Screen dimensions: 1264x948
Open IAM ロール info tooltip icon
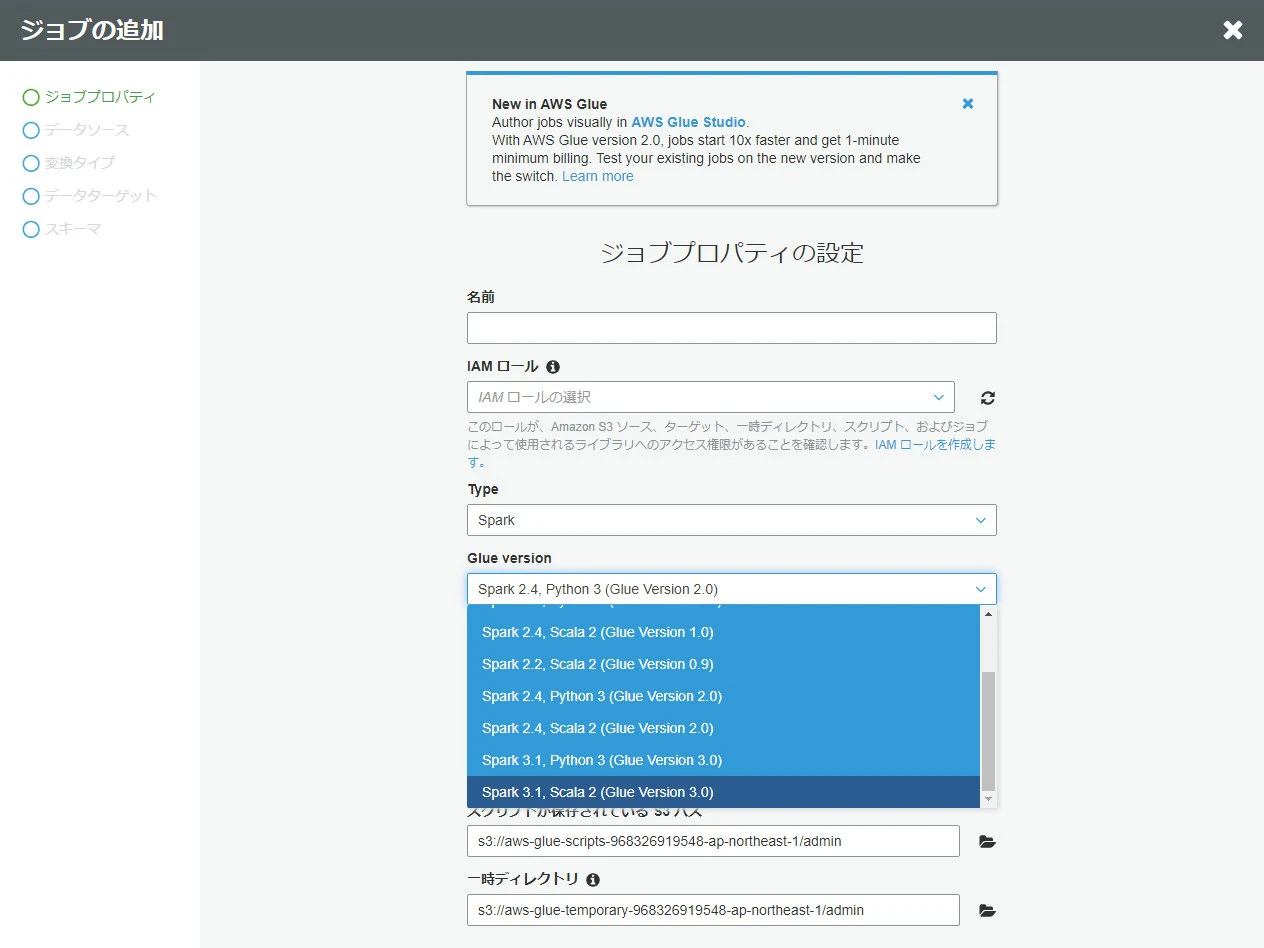(x=553, y=367)
